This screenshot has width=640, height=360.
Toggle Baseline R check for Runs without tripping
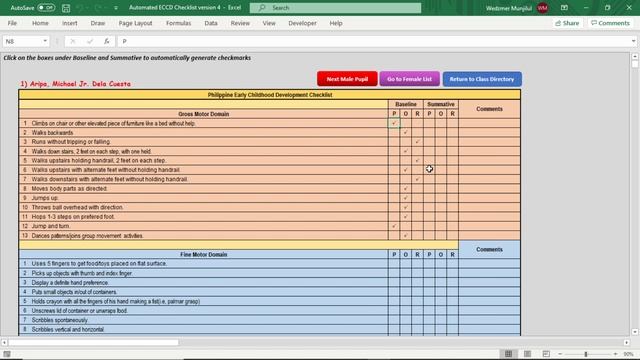click(x=417, y=142)
